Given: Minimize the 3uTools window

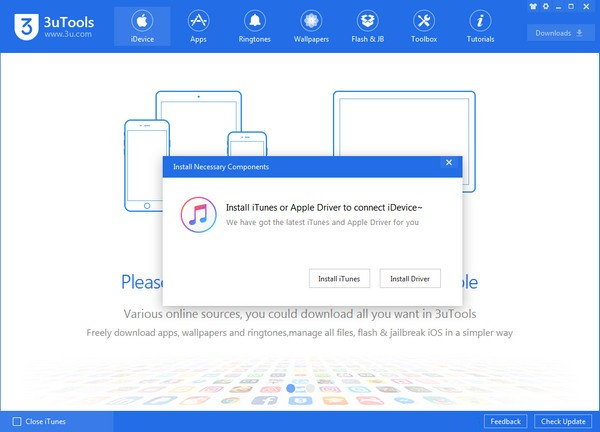Looking at the screenshot, I should point(558,7).
